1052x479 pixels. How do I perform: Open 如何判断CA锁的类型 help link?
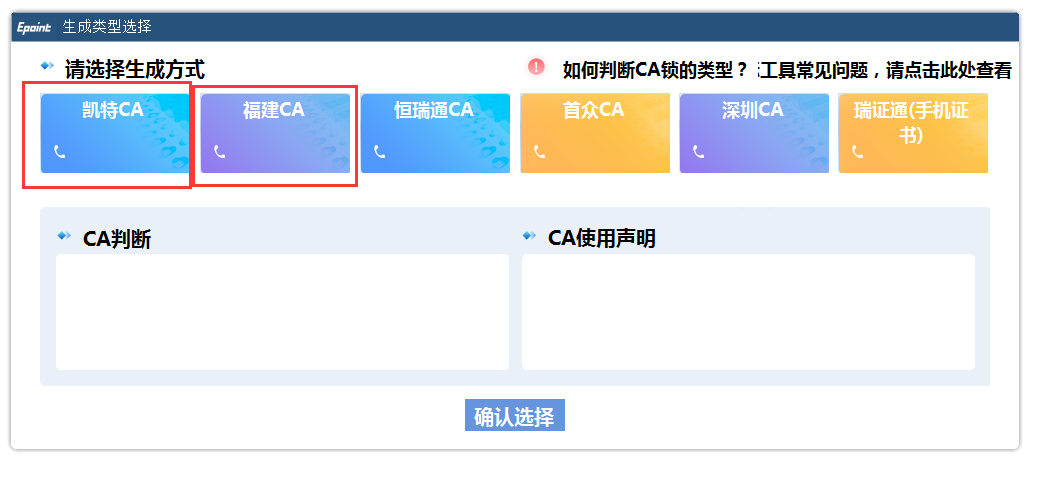tap(655, 70)
